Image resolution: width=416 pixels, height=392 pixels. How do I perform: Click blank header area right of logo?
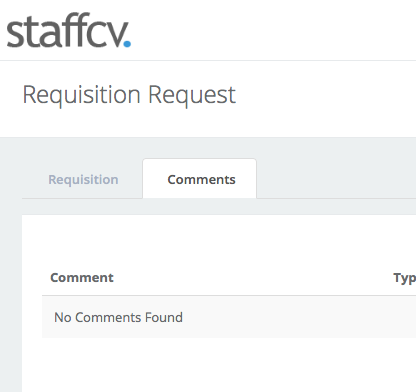(x=273, y=30)
